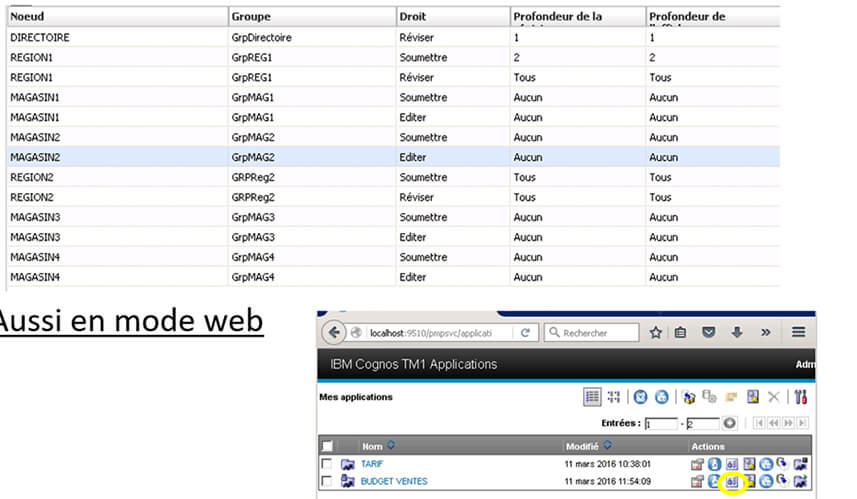The height and width of the screenshot is (499, 857).
Task: Open the TARIF application link
Action: [x=372, y=464]
